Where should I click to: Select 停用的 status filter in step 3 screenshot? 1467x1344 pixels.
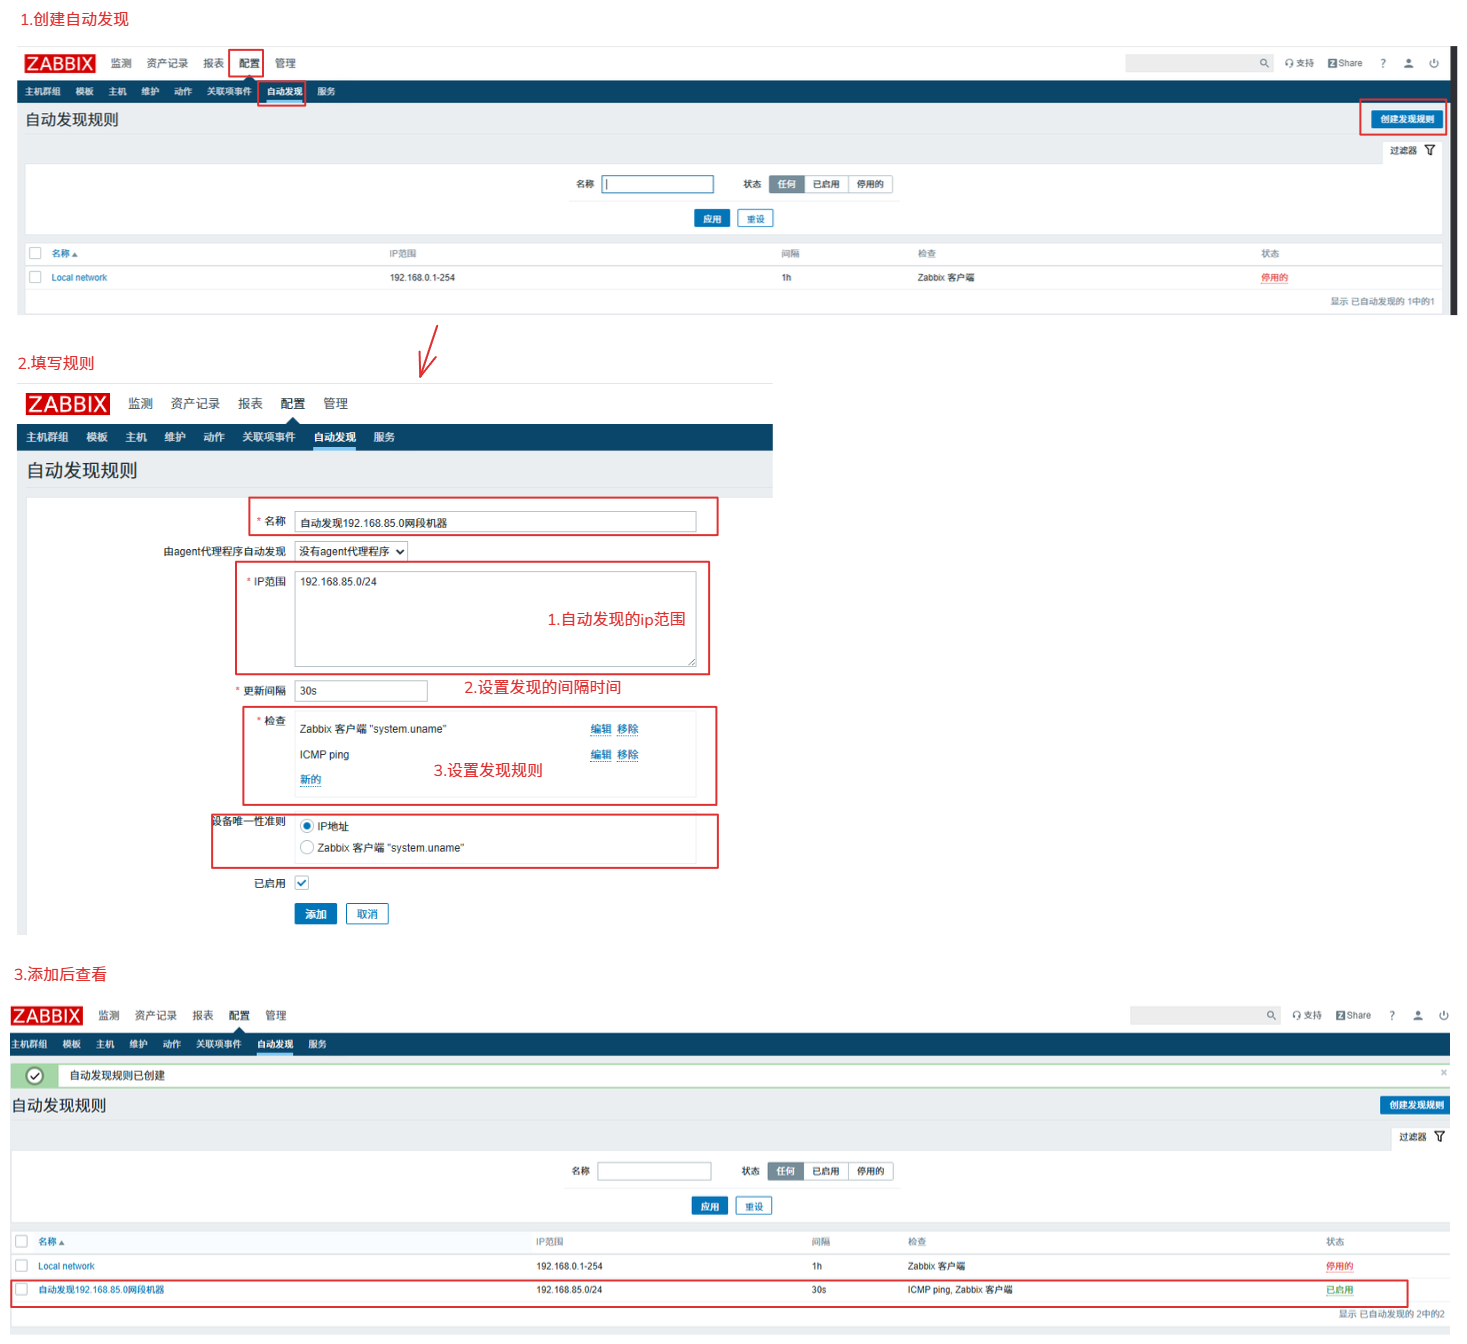pos(870,1171)
